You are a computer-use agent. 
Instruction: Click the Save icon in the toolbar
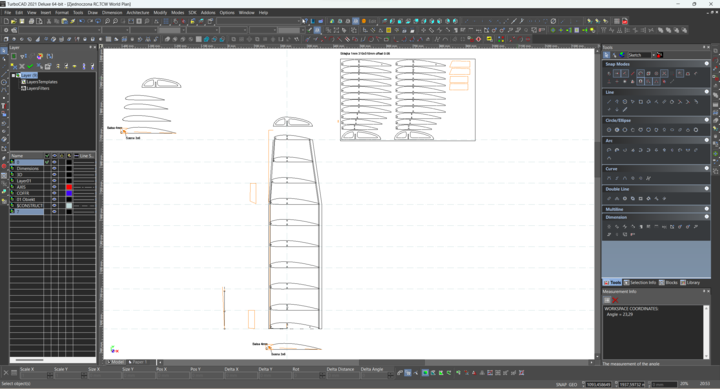22,21
